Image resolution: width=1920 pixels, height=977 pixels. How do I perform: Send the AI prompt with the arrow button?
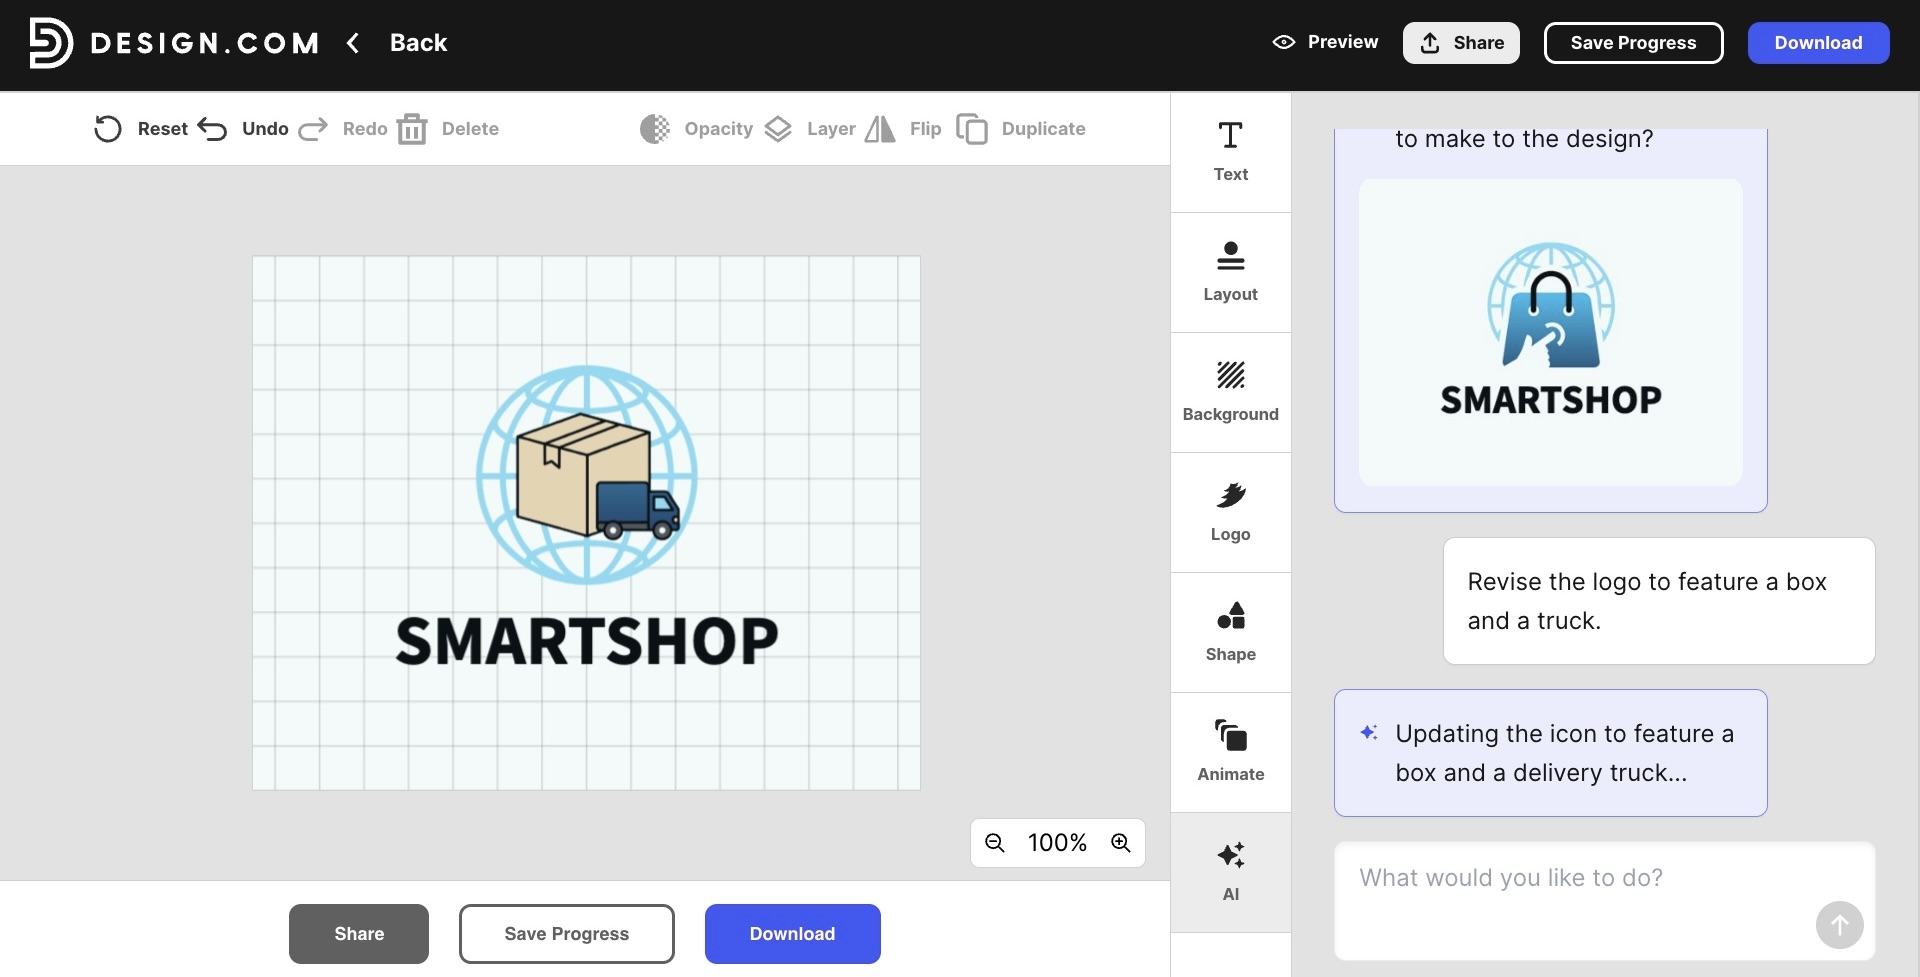[1840, 925]
